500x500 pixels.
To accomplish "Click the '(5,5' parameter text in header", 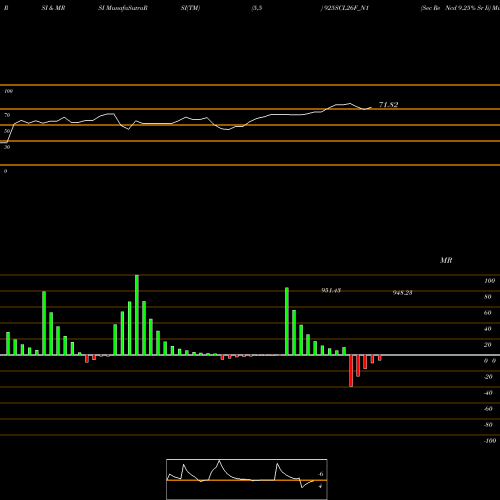I will (257, 8).
